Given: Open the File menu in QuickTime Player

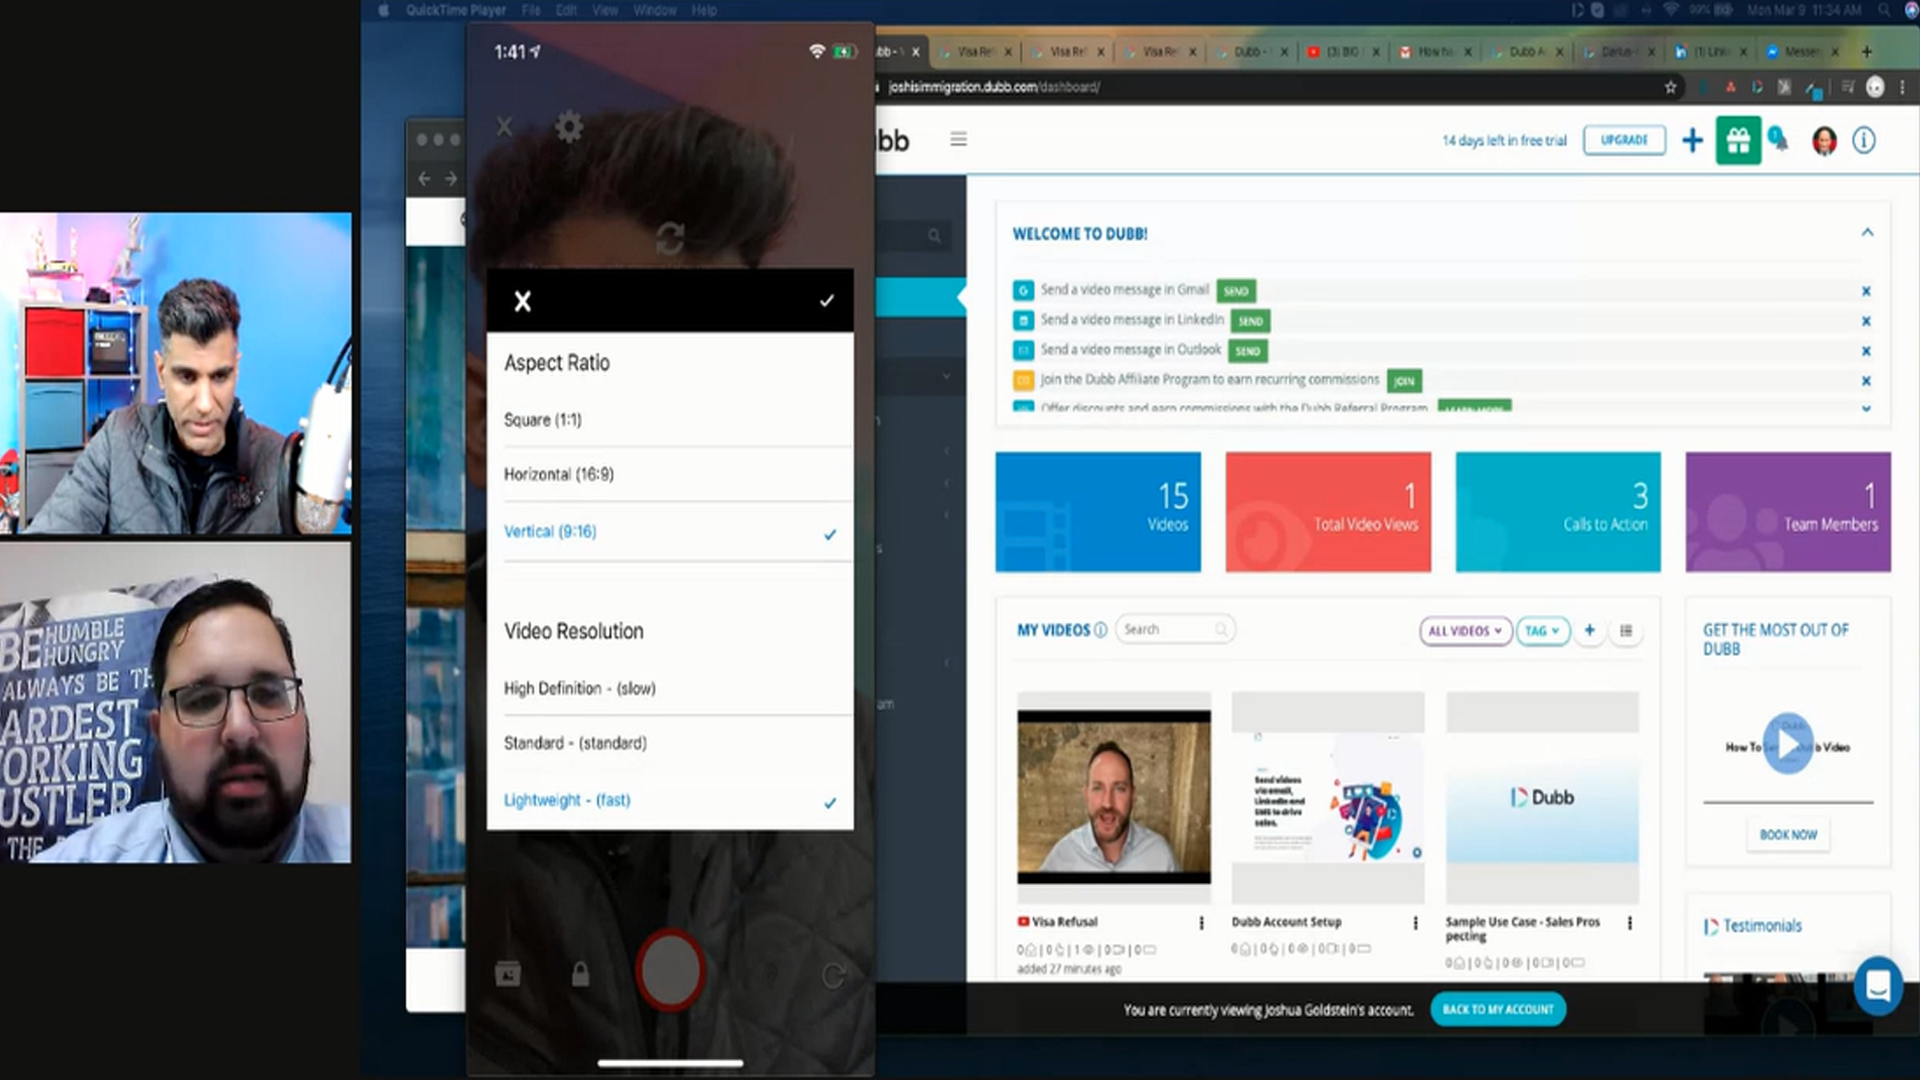Looking at the screenshot, I should click(x=530, y=10).
